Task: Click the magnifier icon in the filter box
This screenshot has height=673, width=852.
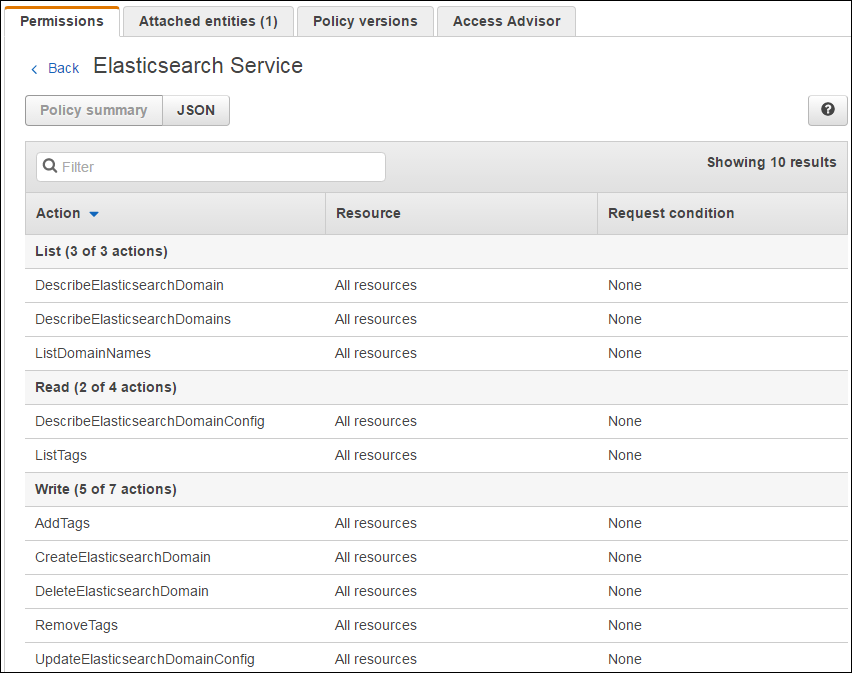Action: pyautogui.click(x=50, y=167)
